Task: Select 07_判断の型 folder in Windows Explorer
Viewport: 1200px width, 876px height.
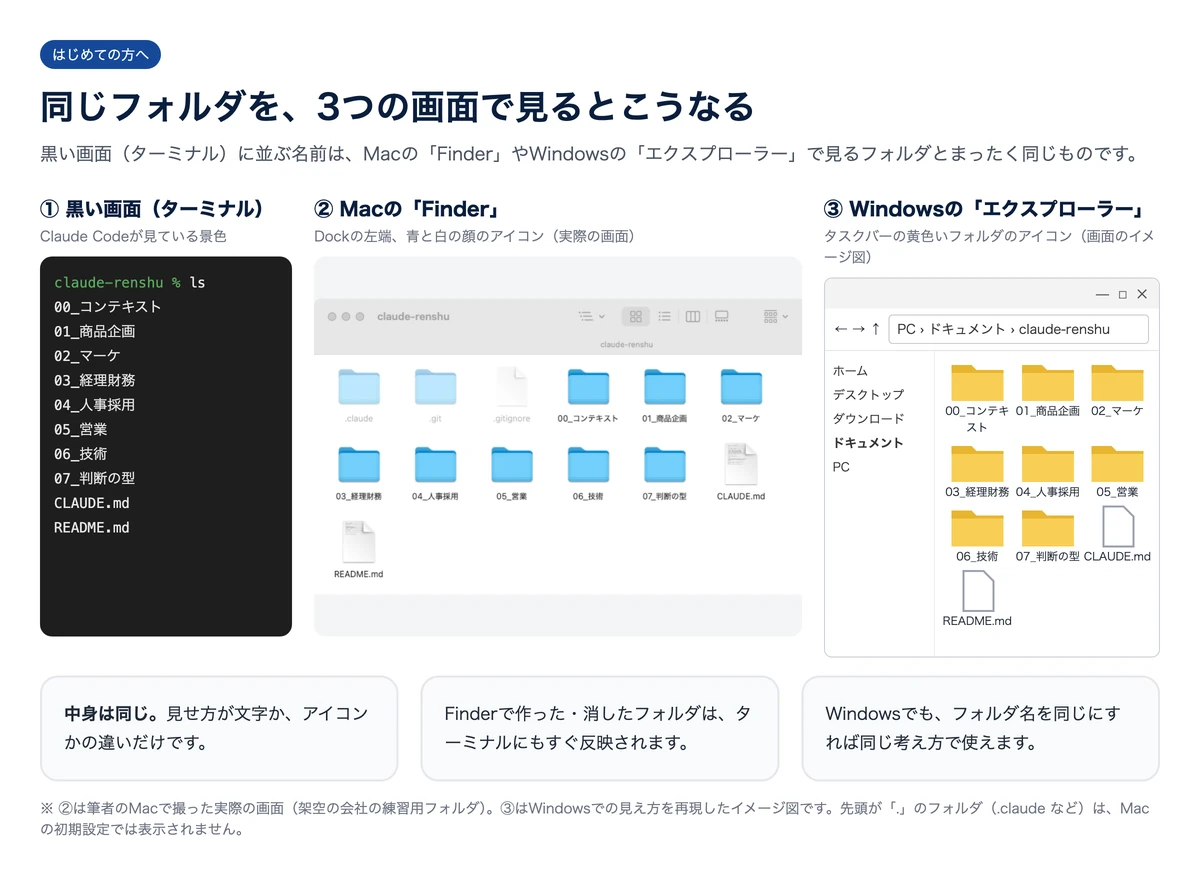Action: click(x=1048, y=536)
